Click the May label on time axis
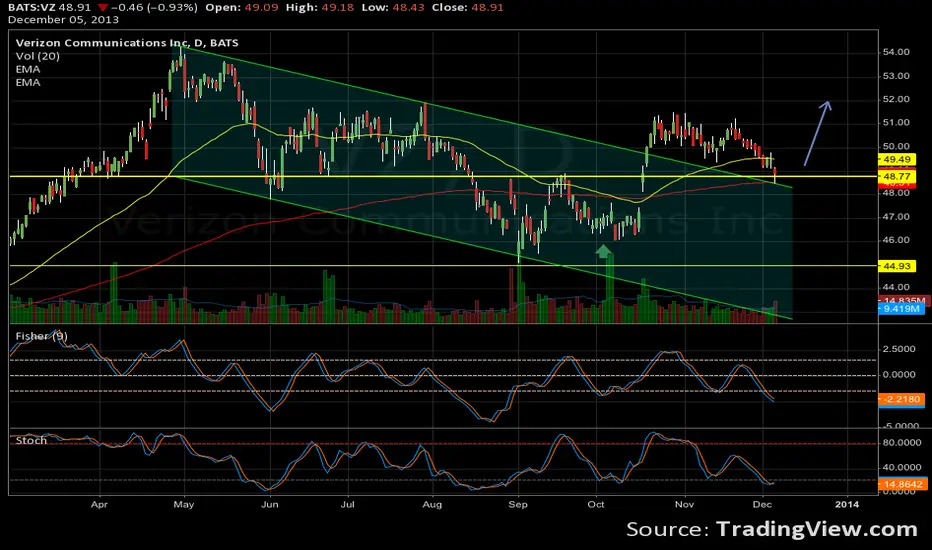This screenshot has height=550, width=932. pos(184,504)
